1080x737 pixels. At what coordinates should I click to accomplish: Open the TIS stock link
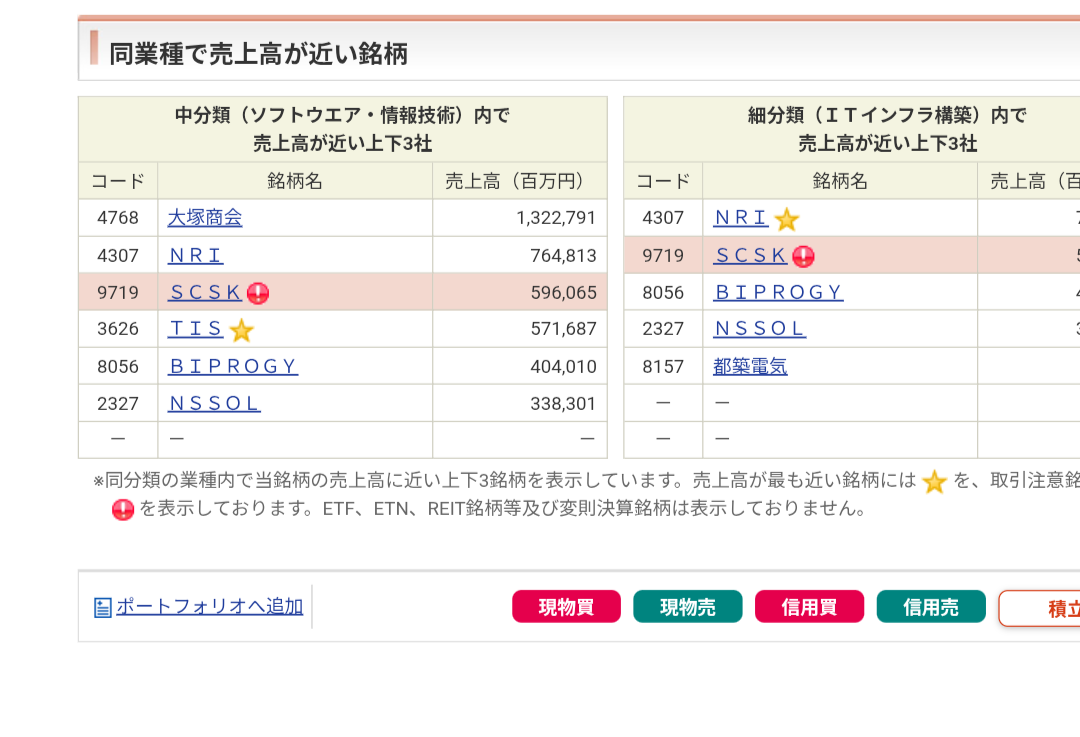pos(195,329)
